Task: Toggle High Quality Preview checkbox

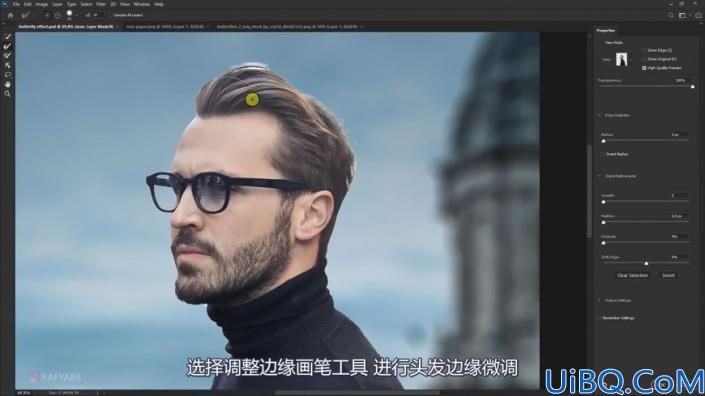Action: pyautogui.click(x=644, y=68)
